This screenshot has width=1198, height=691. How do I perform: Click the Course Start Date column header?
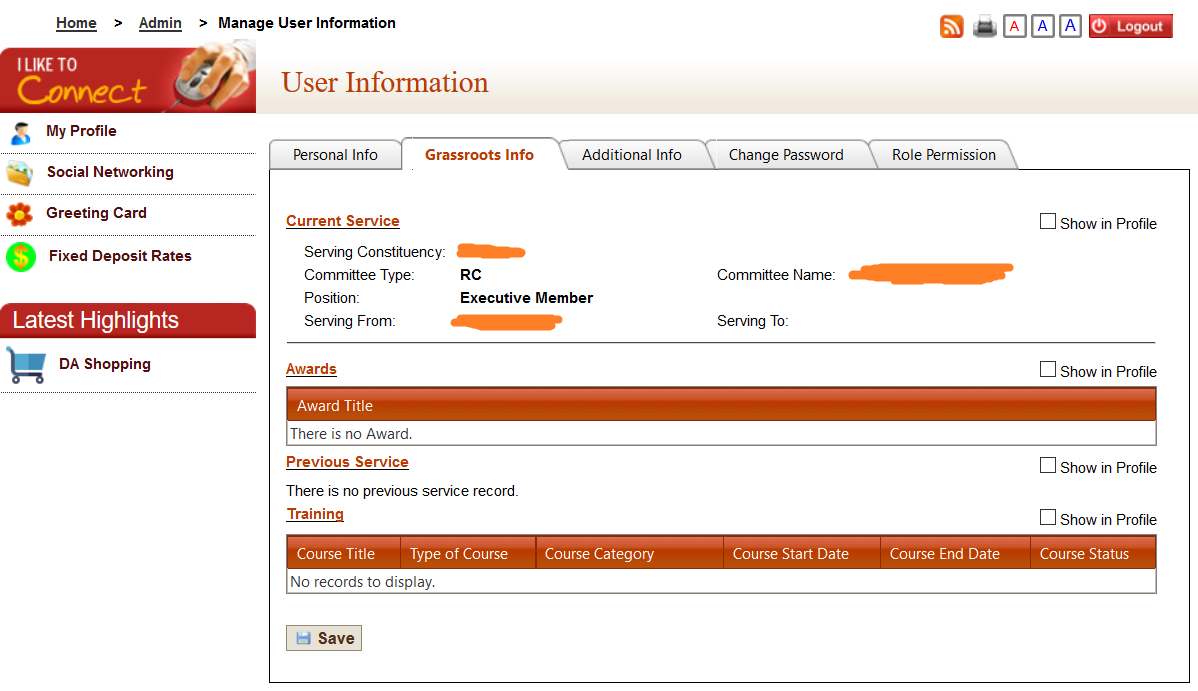790,554
